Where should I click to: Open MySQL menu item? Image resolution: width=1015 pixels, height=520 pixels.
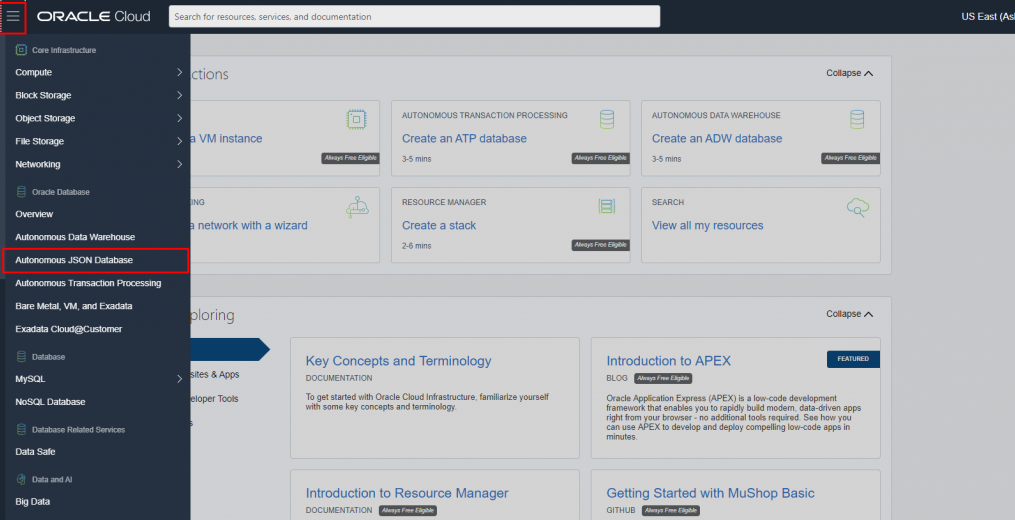click(x=30, y=379)
